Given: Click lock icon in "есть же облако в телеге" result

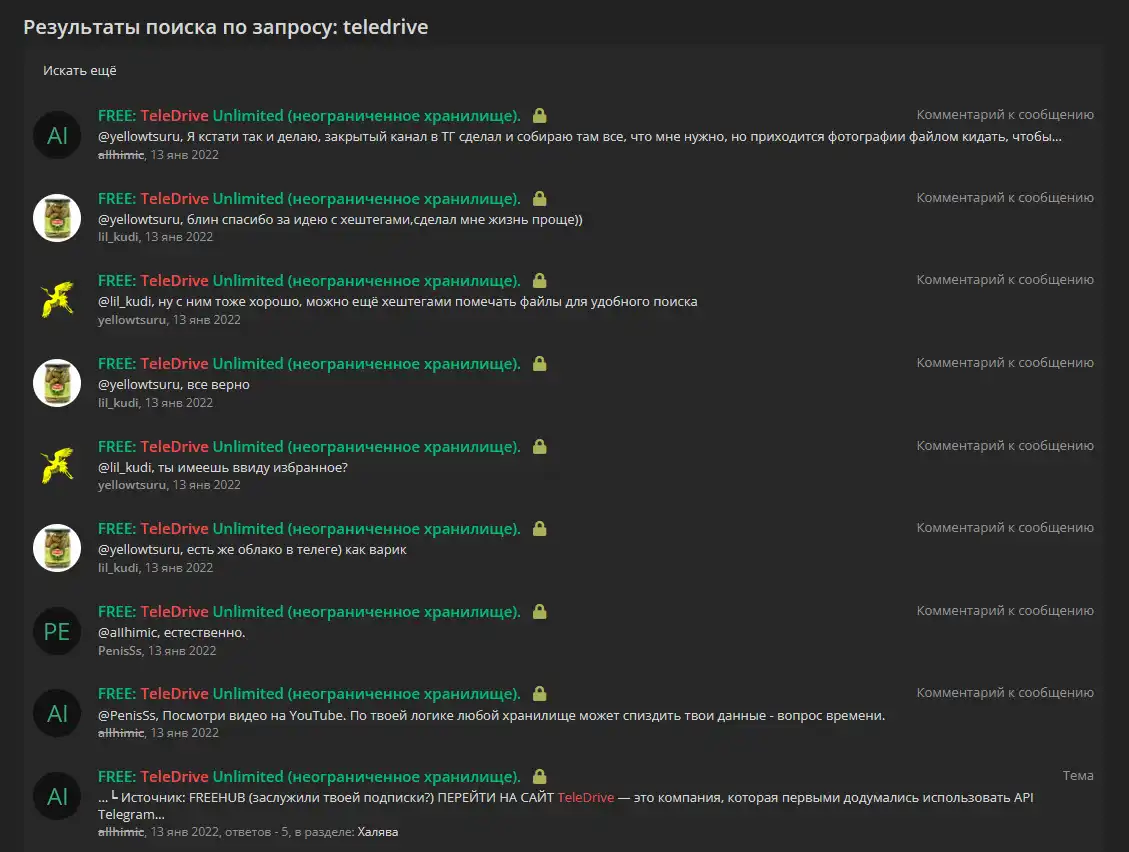Looking at the screenshot, I should point(539,528).
